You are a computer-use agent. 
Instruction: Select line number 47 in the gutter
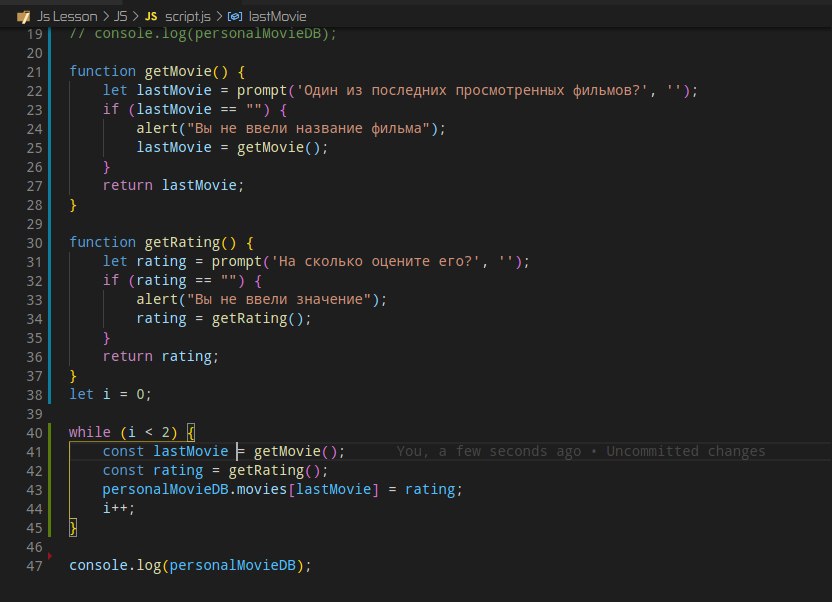click(x=34, y=566)
